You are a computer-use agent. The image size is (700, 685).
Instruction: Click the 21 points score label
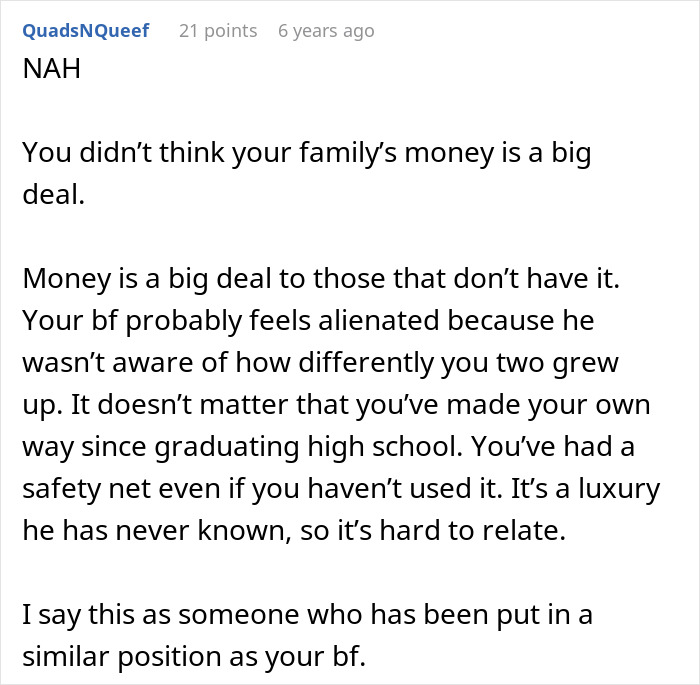(217, 31)
